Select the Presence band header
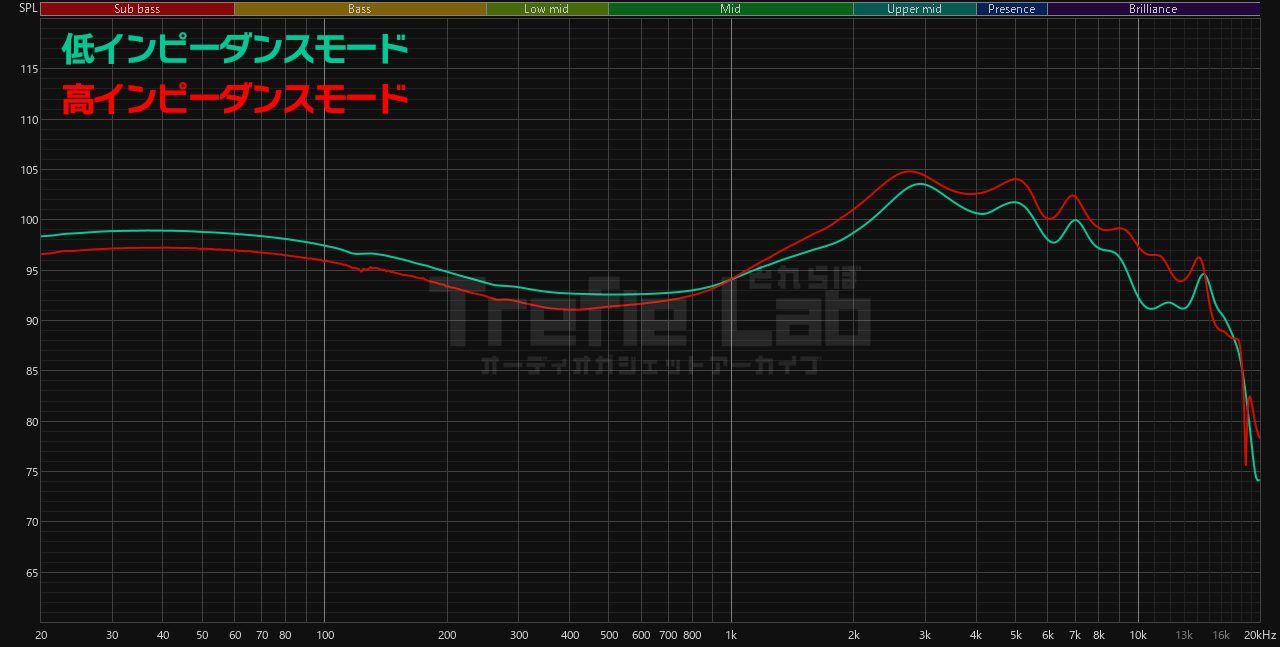The width and height of the screenshot is (1280, 647). [x=1012, y=9]
